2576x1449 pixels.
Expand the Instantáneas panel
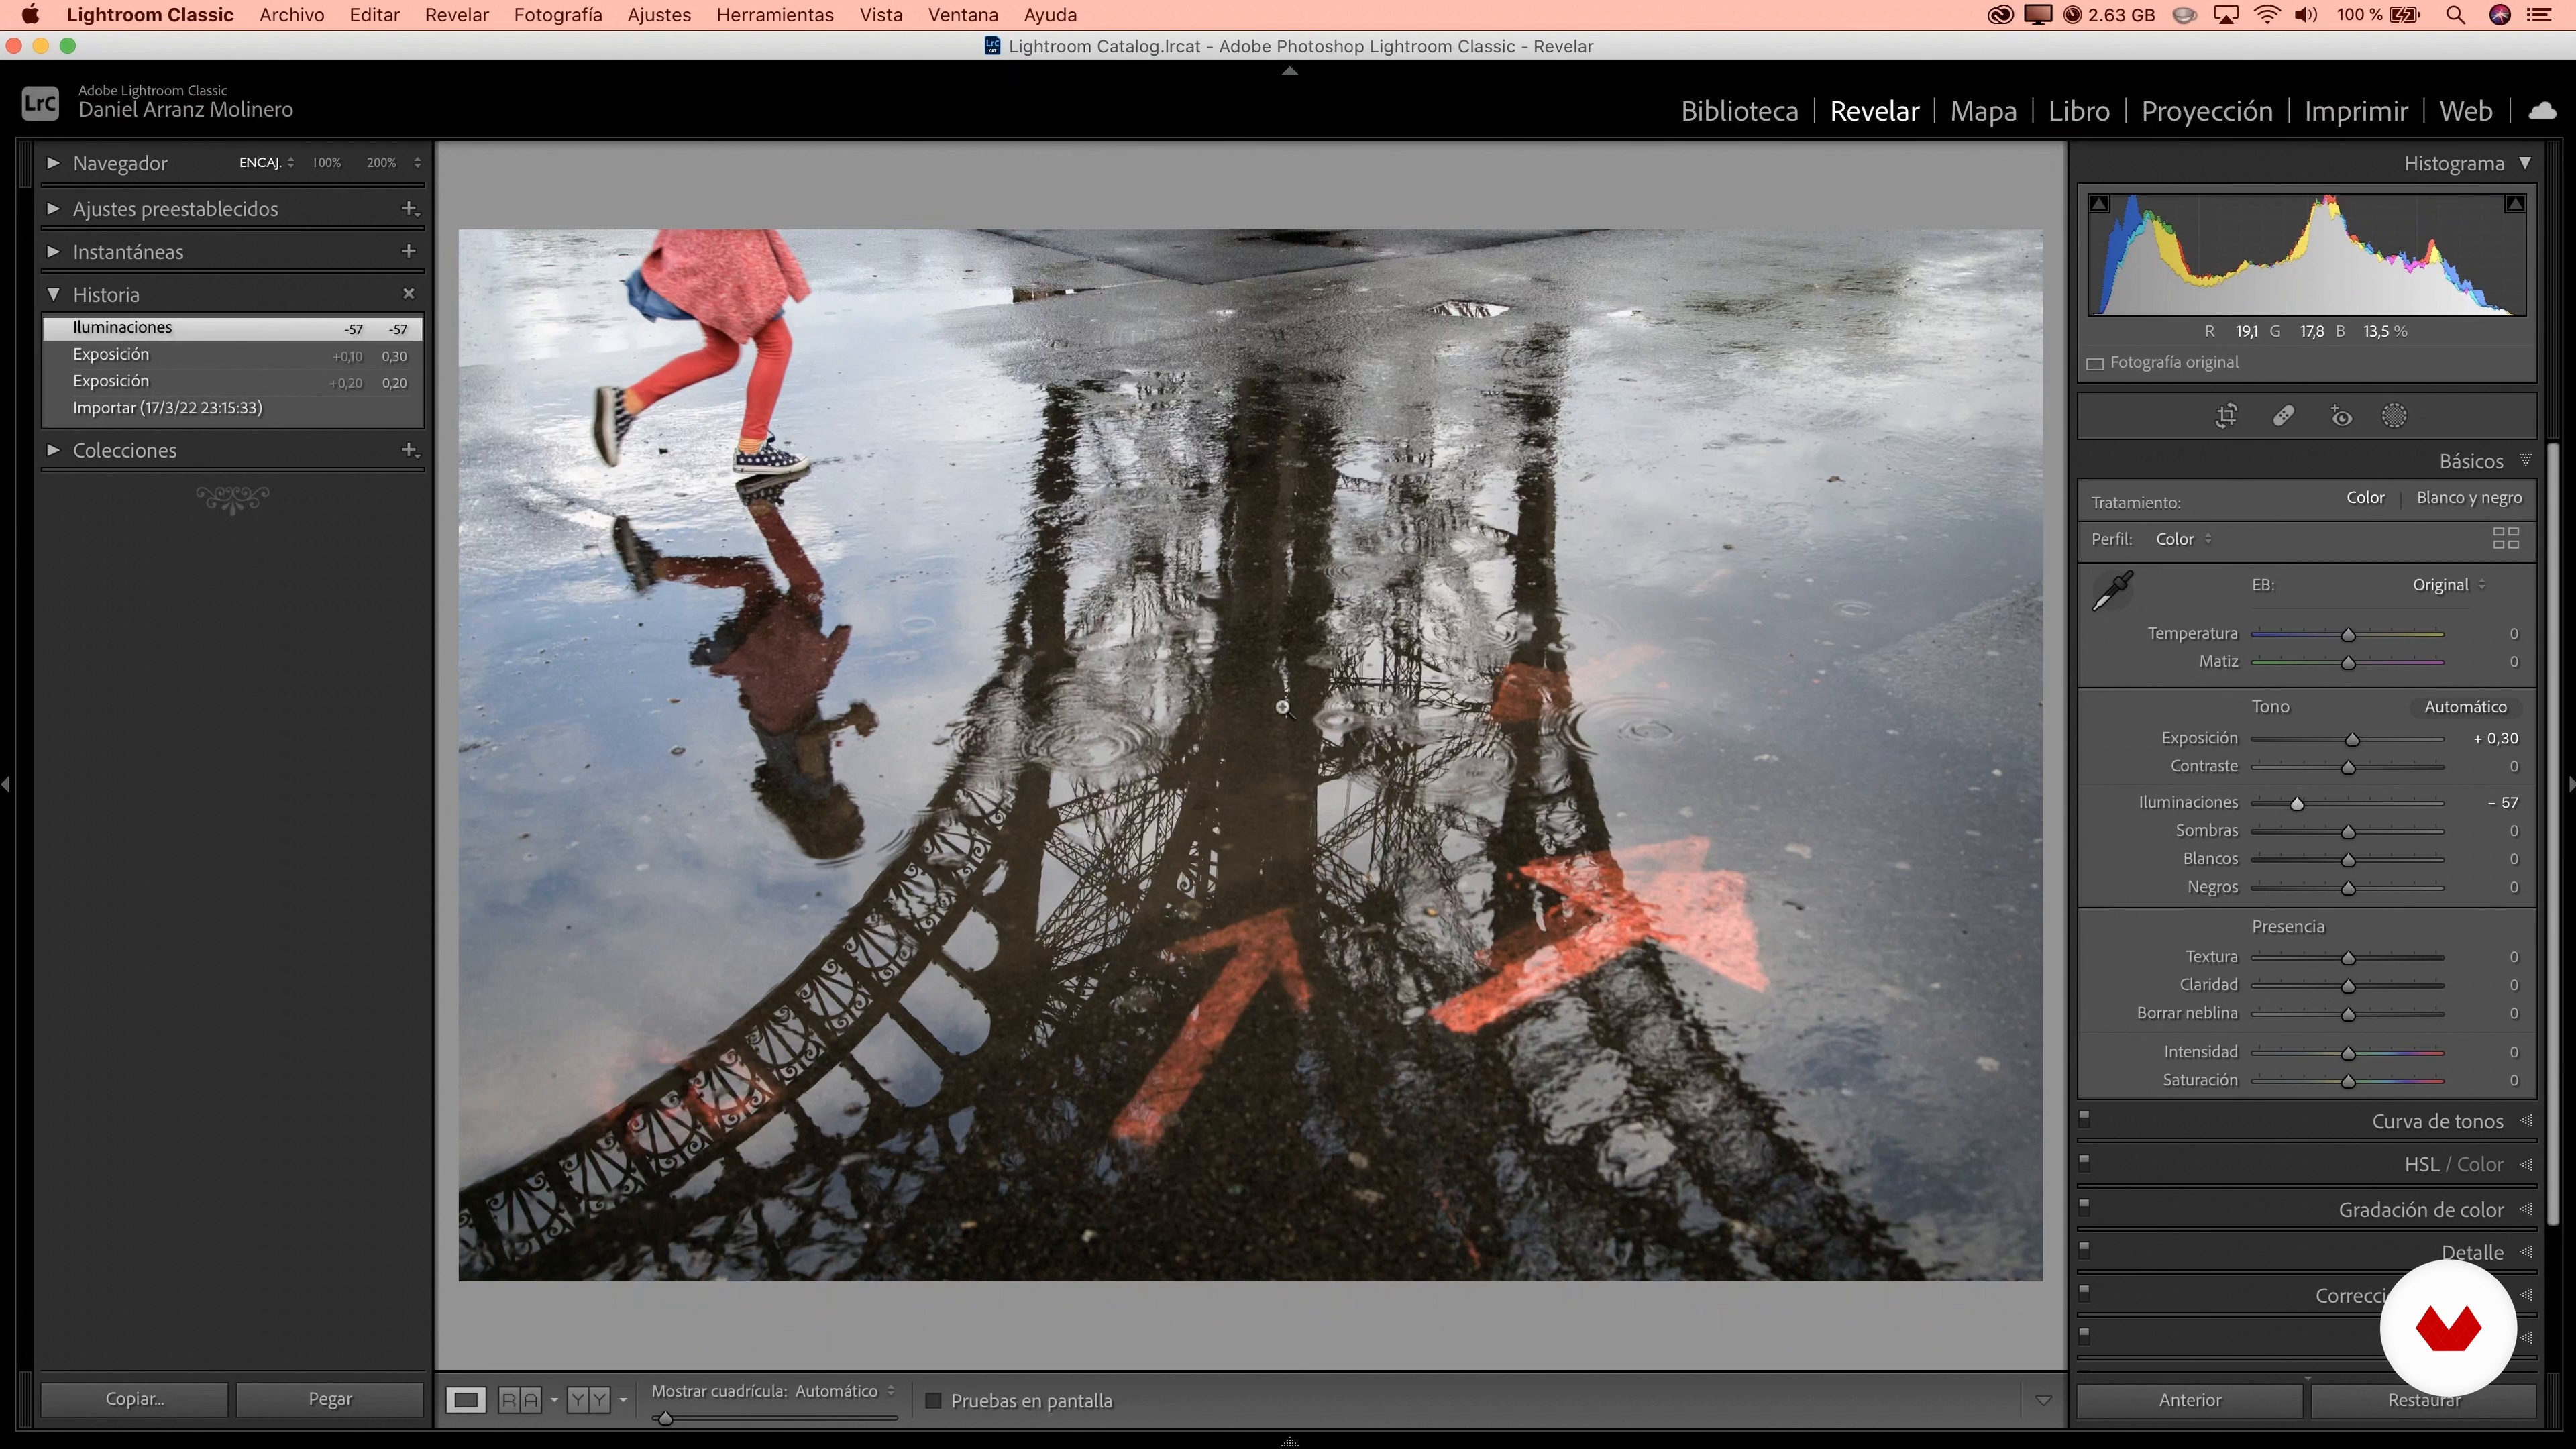[x=53, y=251]
